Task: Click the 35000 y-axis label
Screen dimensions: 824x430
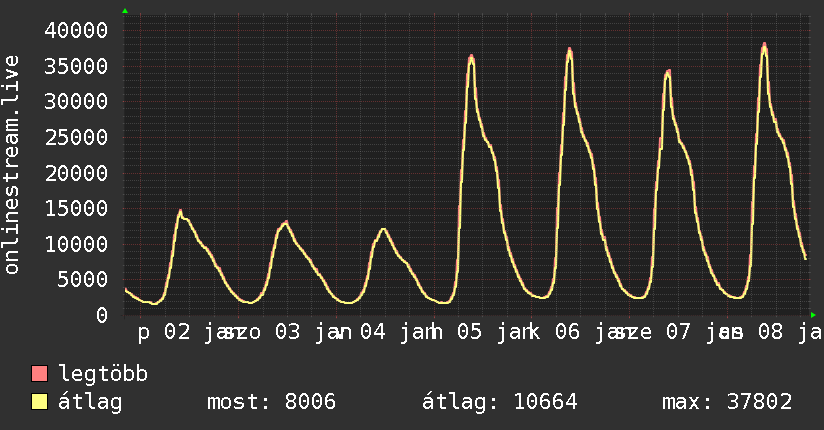Action: click(76, 66)
